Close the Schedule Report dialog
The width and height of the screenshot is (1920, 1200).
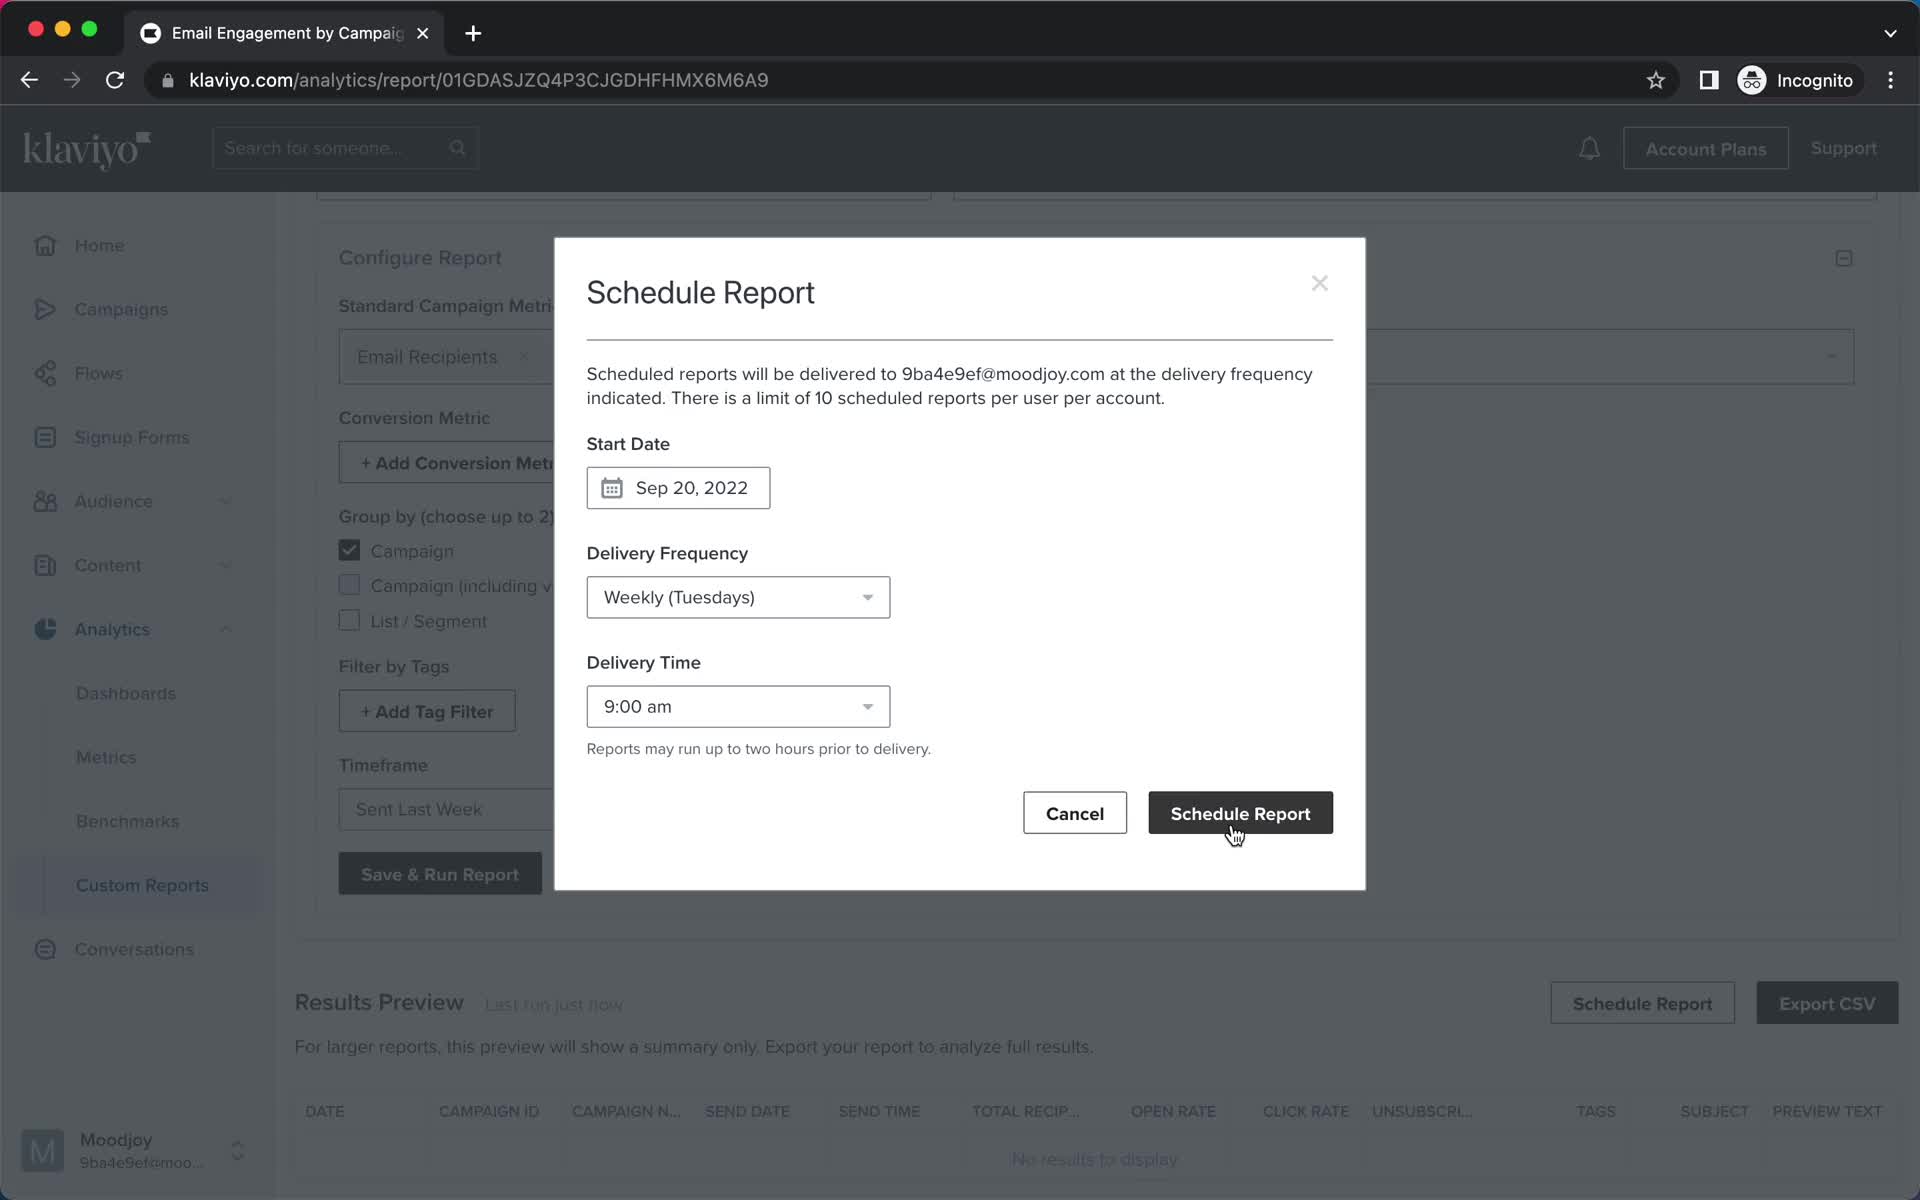[x=1319, y=283]
